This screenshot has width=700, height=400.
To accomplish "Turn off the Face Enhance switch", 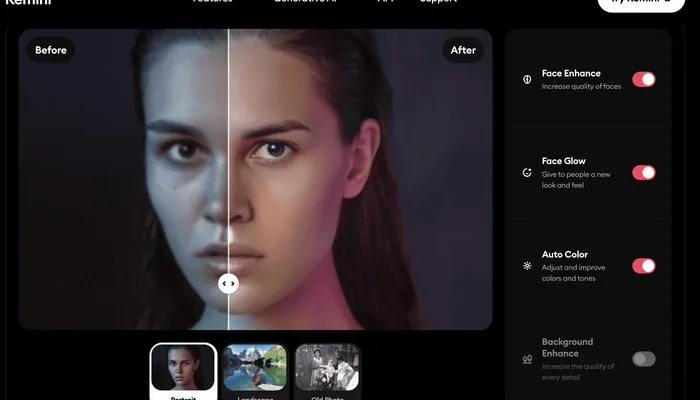I will pyautogui.click(x=644, y=79).
